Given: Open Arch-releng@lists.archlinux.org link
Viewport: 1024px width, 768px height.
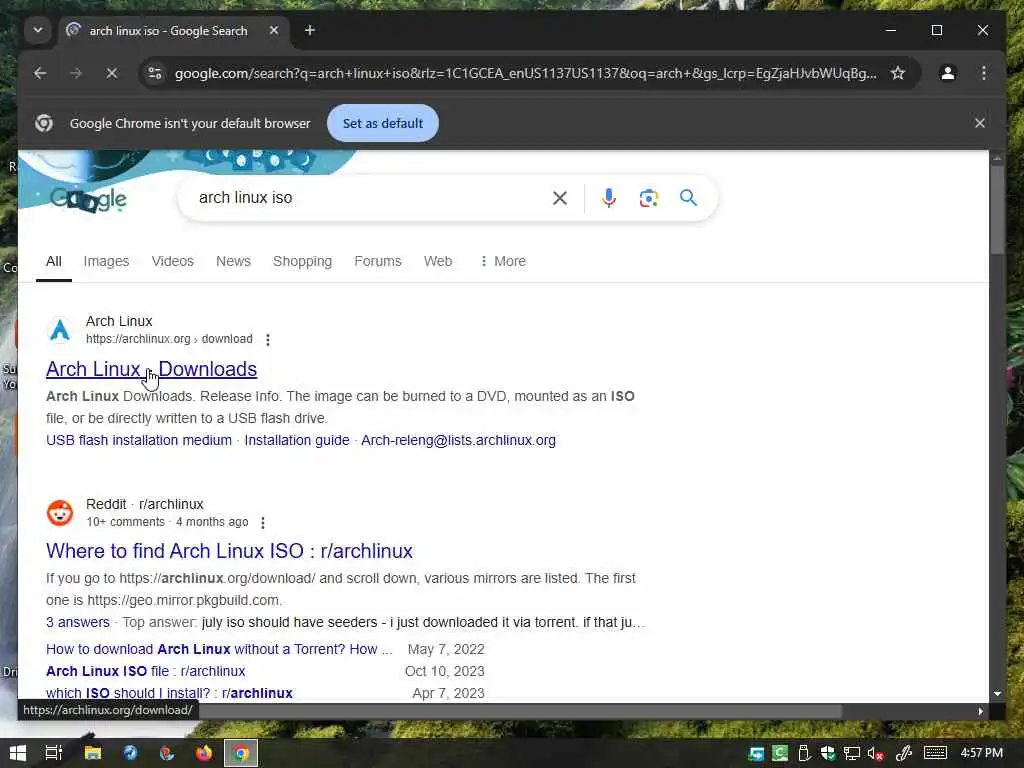Looking at the screenshot, I should pos(458,440).
